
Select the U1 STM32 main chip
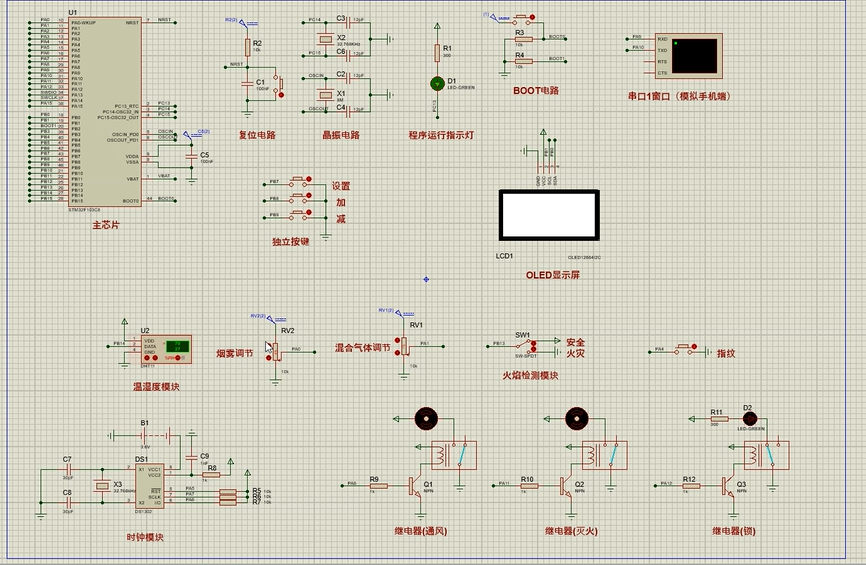click(105, 112)
